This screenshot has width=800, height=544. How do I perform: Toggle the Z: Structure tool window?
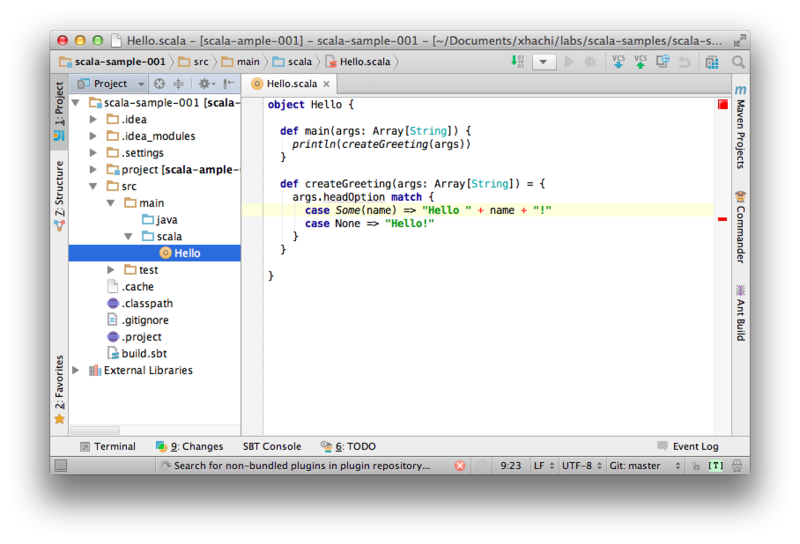60,196
